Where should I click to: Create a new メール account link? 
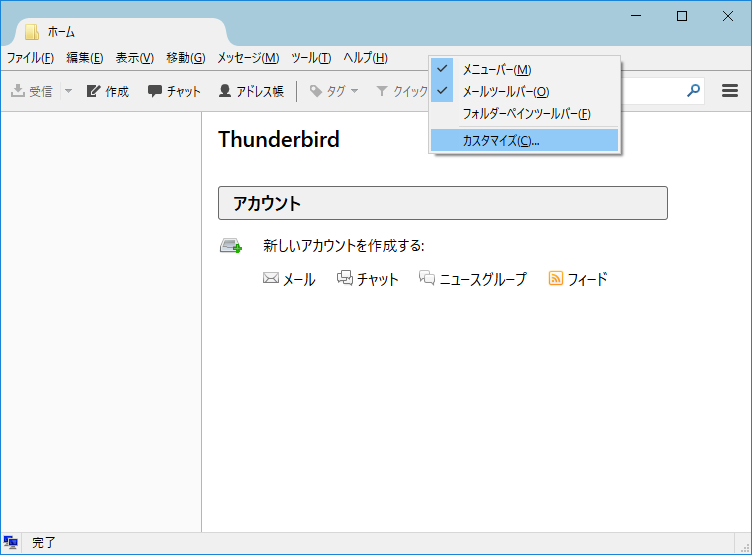[x=299, y=279]
